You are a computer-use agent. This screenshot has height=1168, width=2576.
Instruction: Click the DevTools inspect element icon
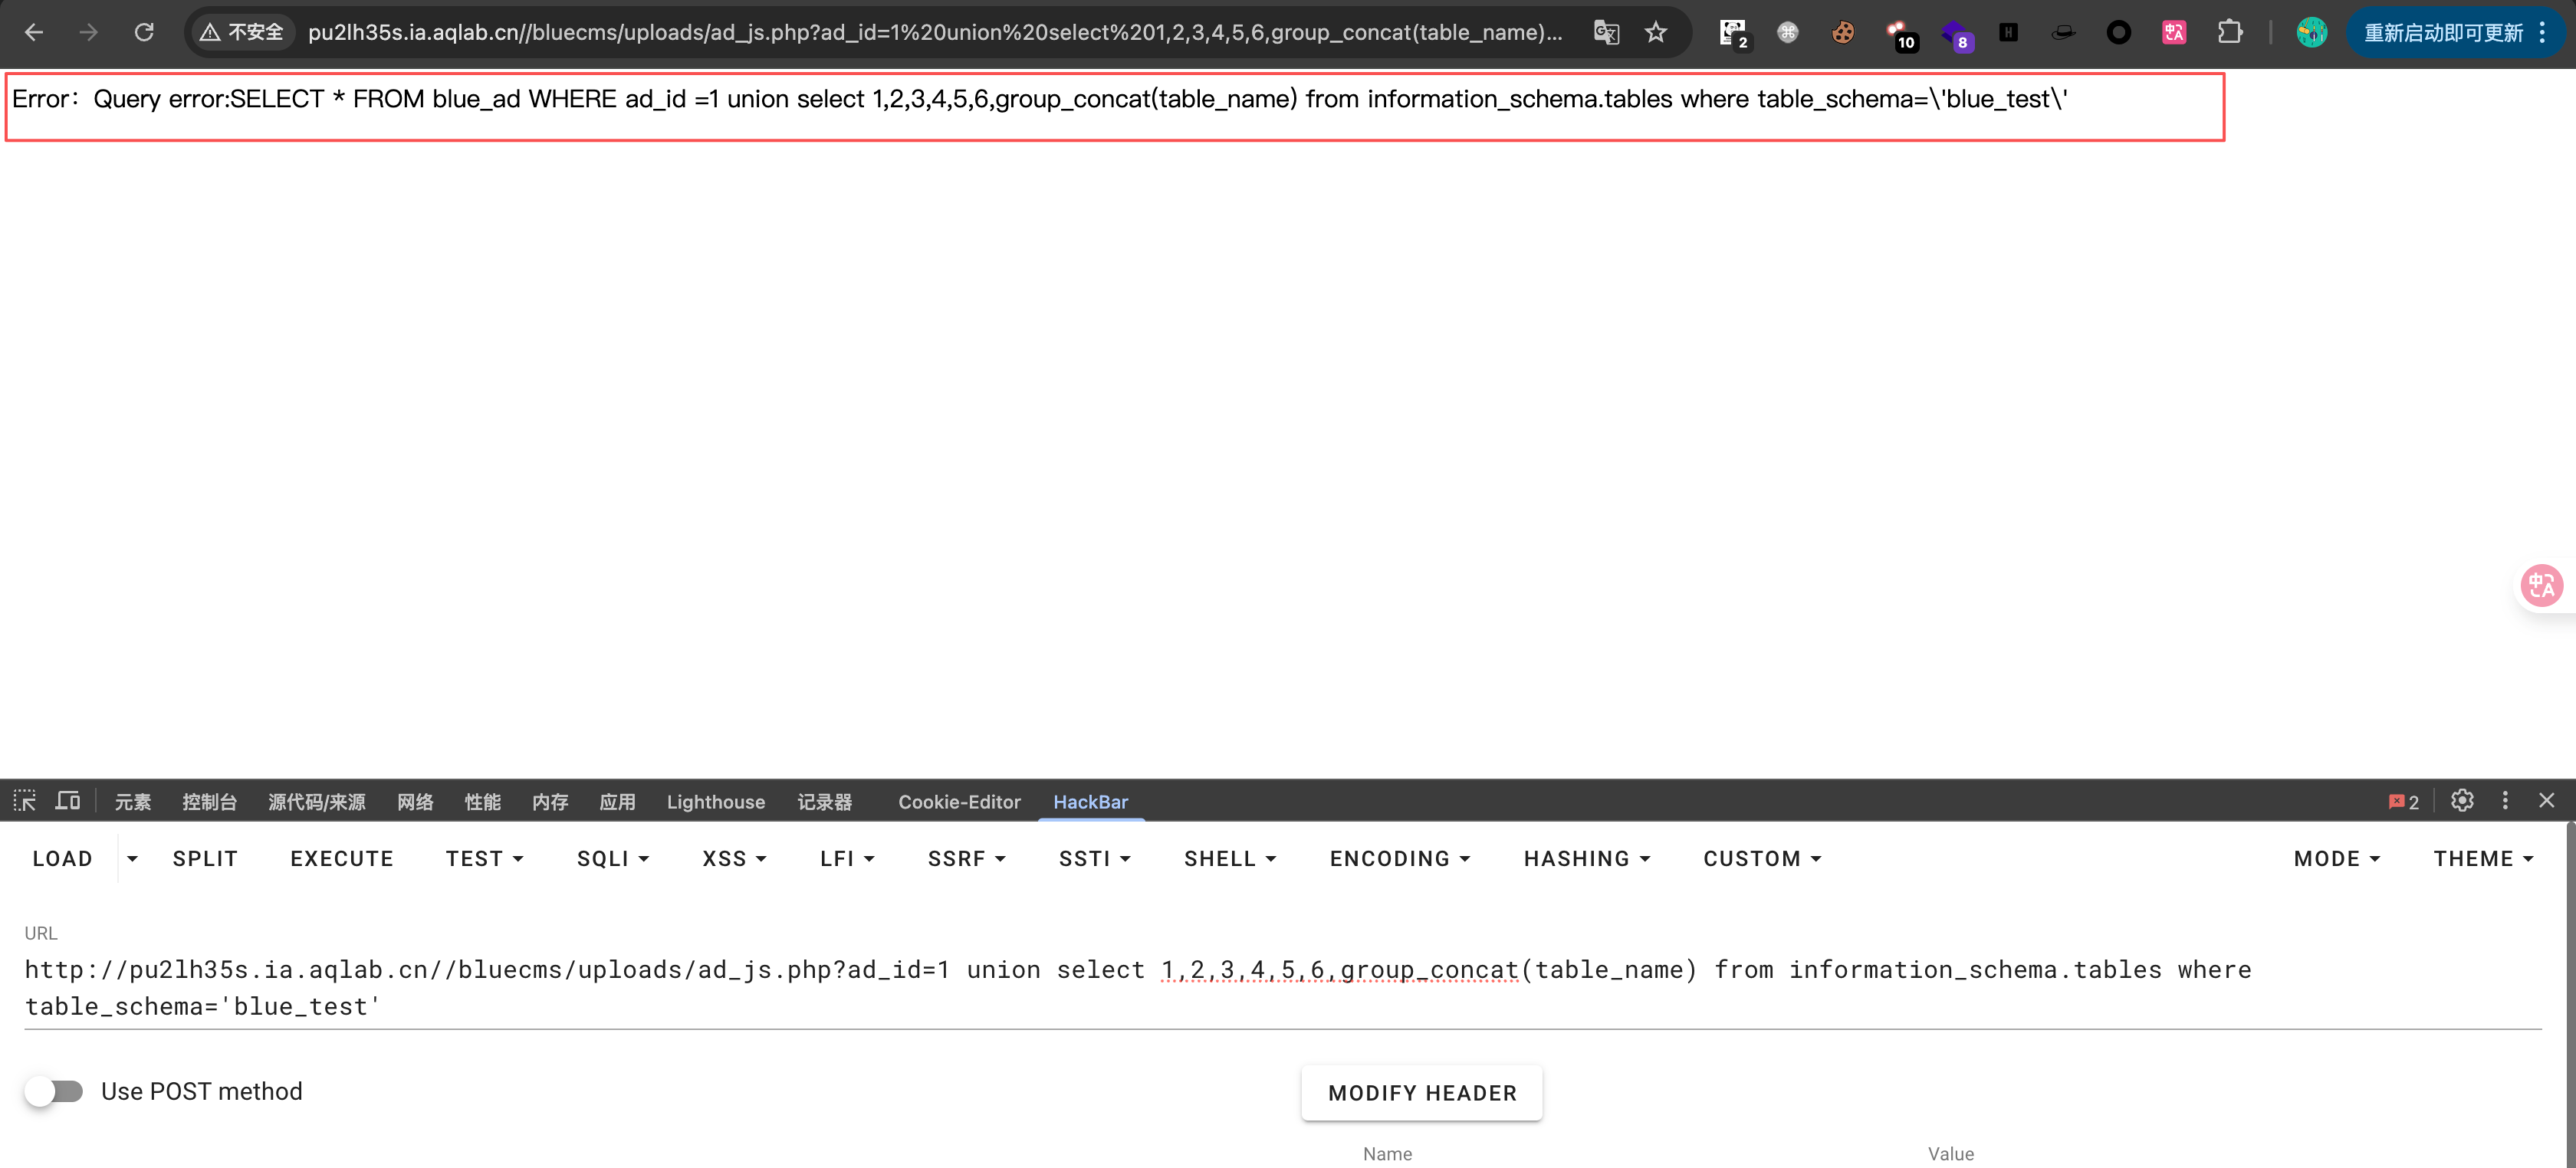point(24,801)
